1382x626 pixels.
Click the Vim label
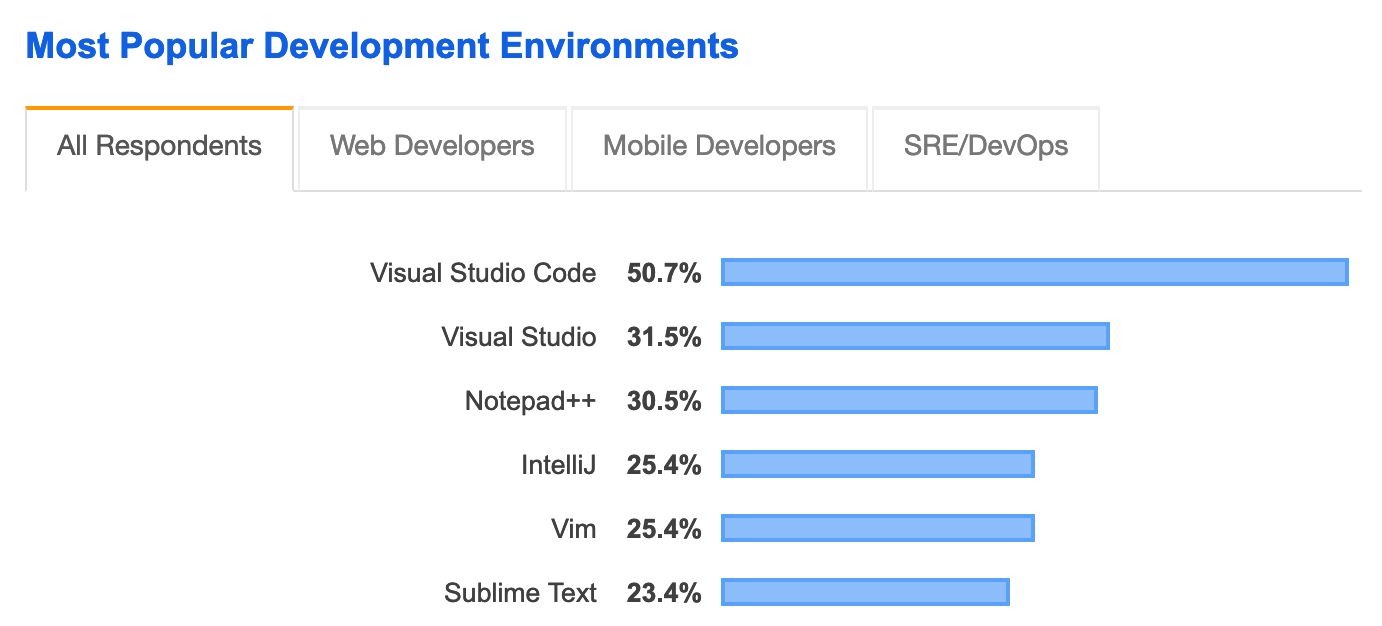click(574, 529)
